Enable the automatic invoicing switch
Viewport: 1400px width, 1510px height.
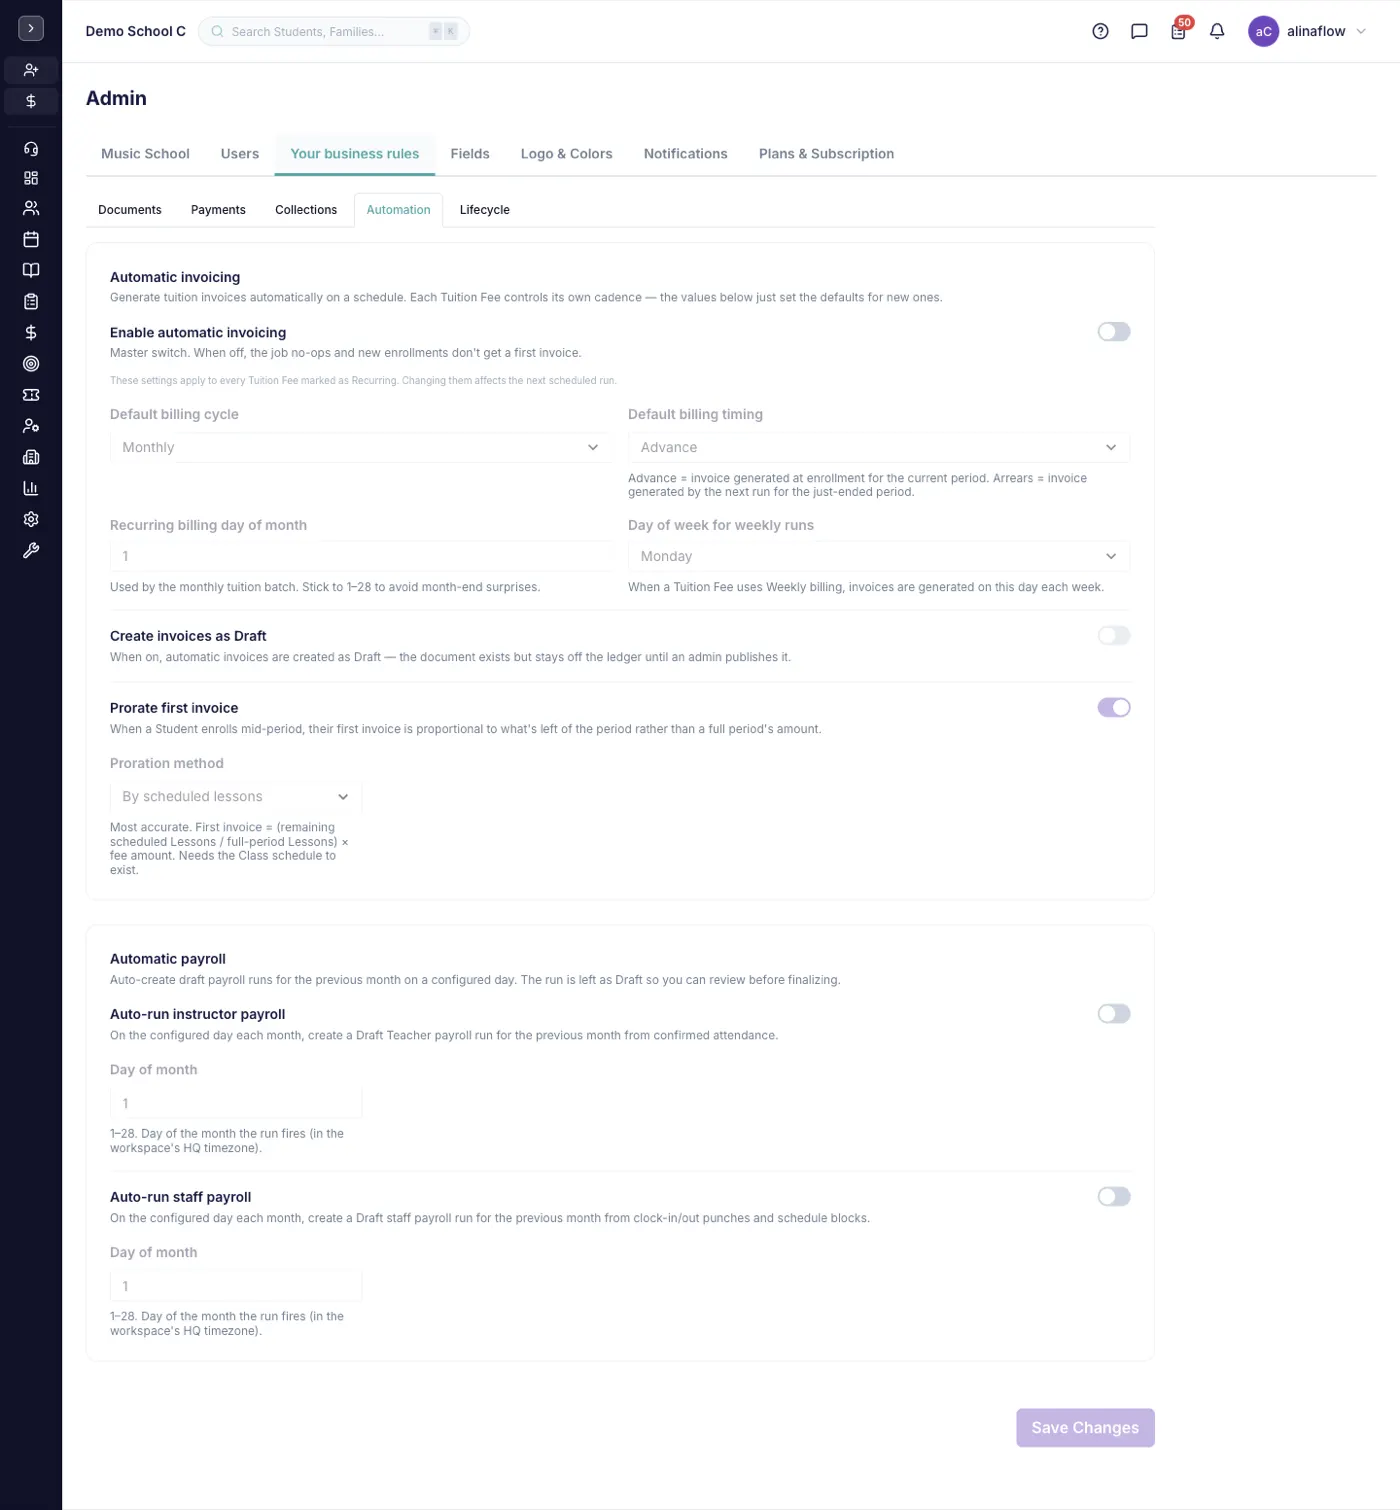tap(1114, 332)
